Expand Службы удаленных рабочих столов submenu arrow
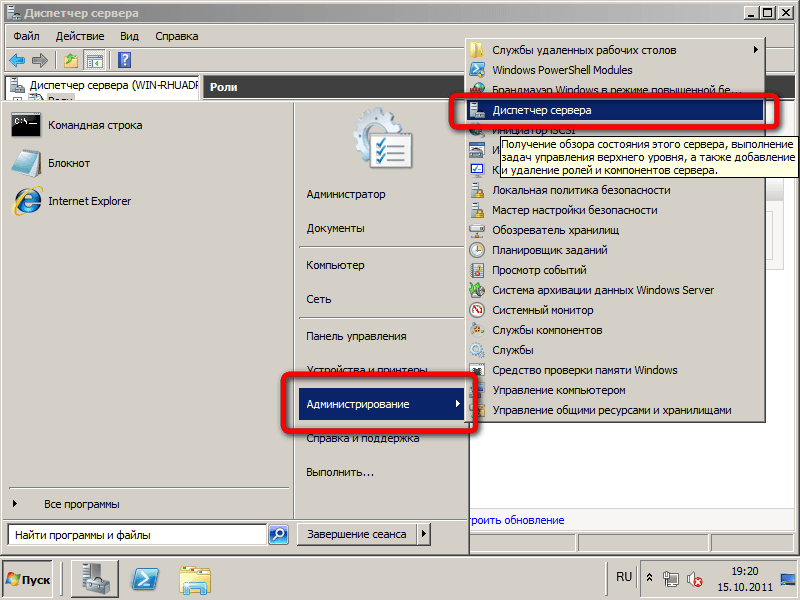800x600 pixels. click(756, 50)
